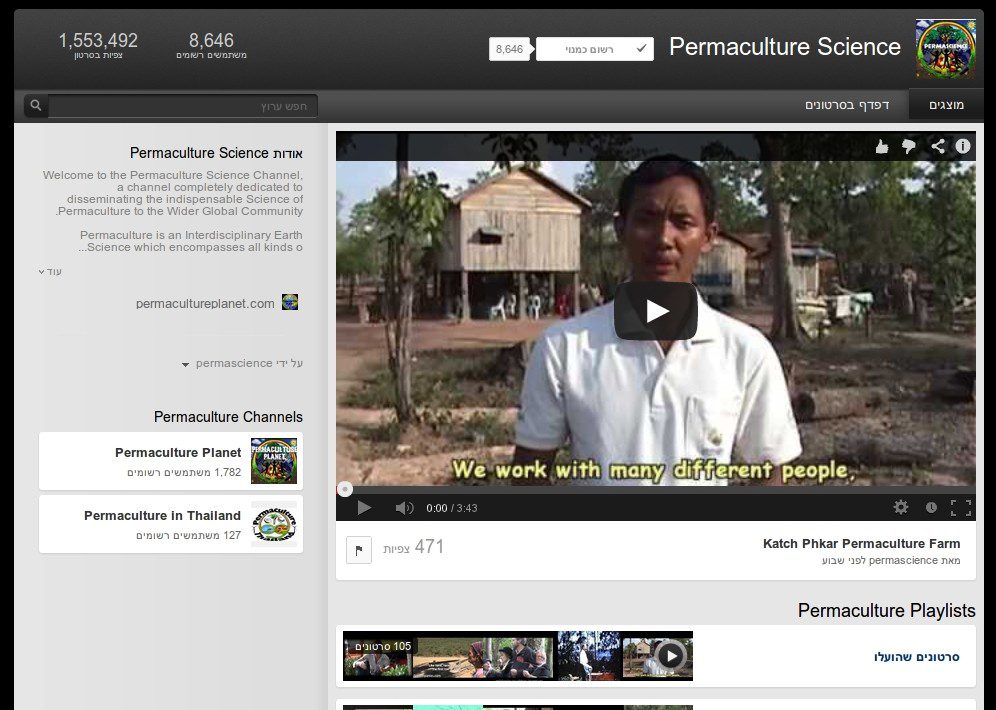Click the 471 views counter

point(429,547)
